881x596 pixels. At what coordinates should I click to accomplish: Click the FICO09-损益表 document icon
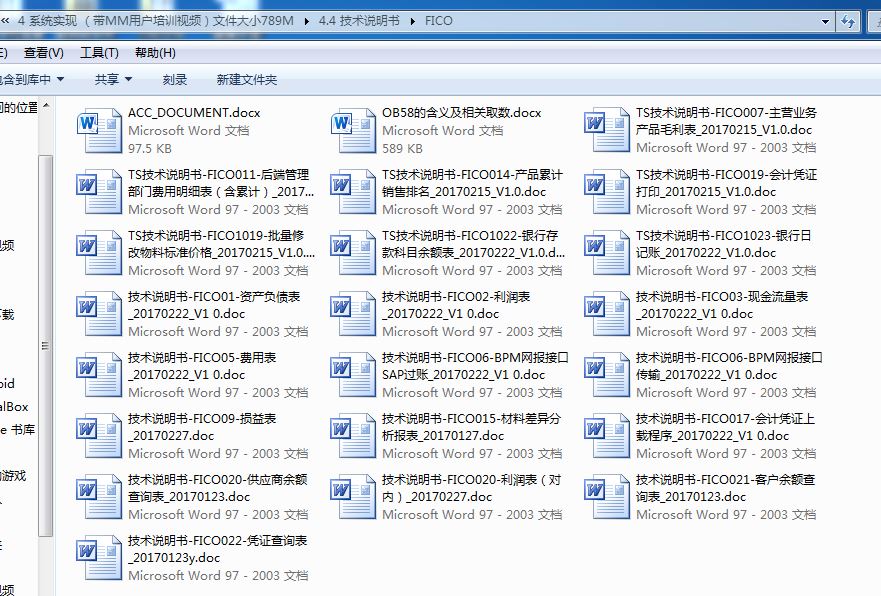coord(99,436)
